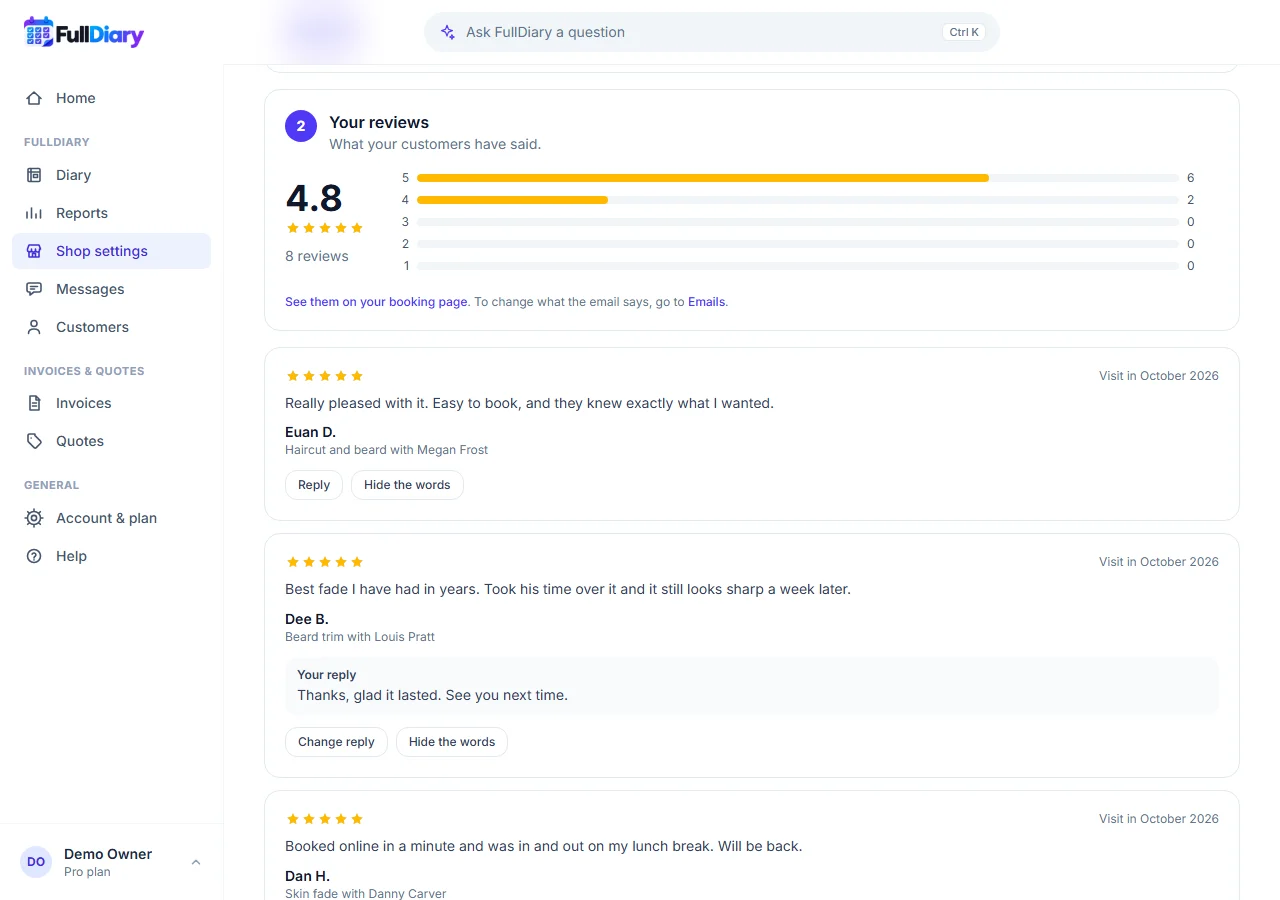Click the five stars on Euan D.'s review

(325, 376)
